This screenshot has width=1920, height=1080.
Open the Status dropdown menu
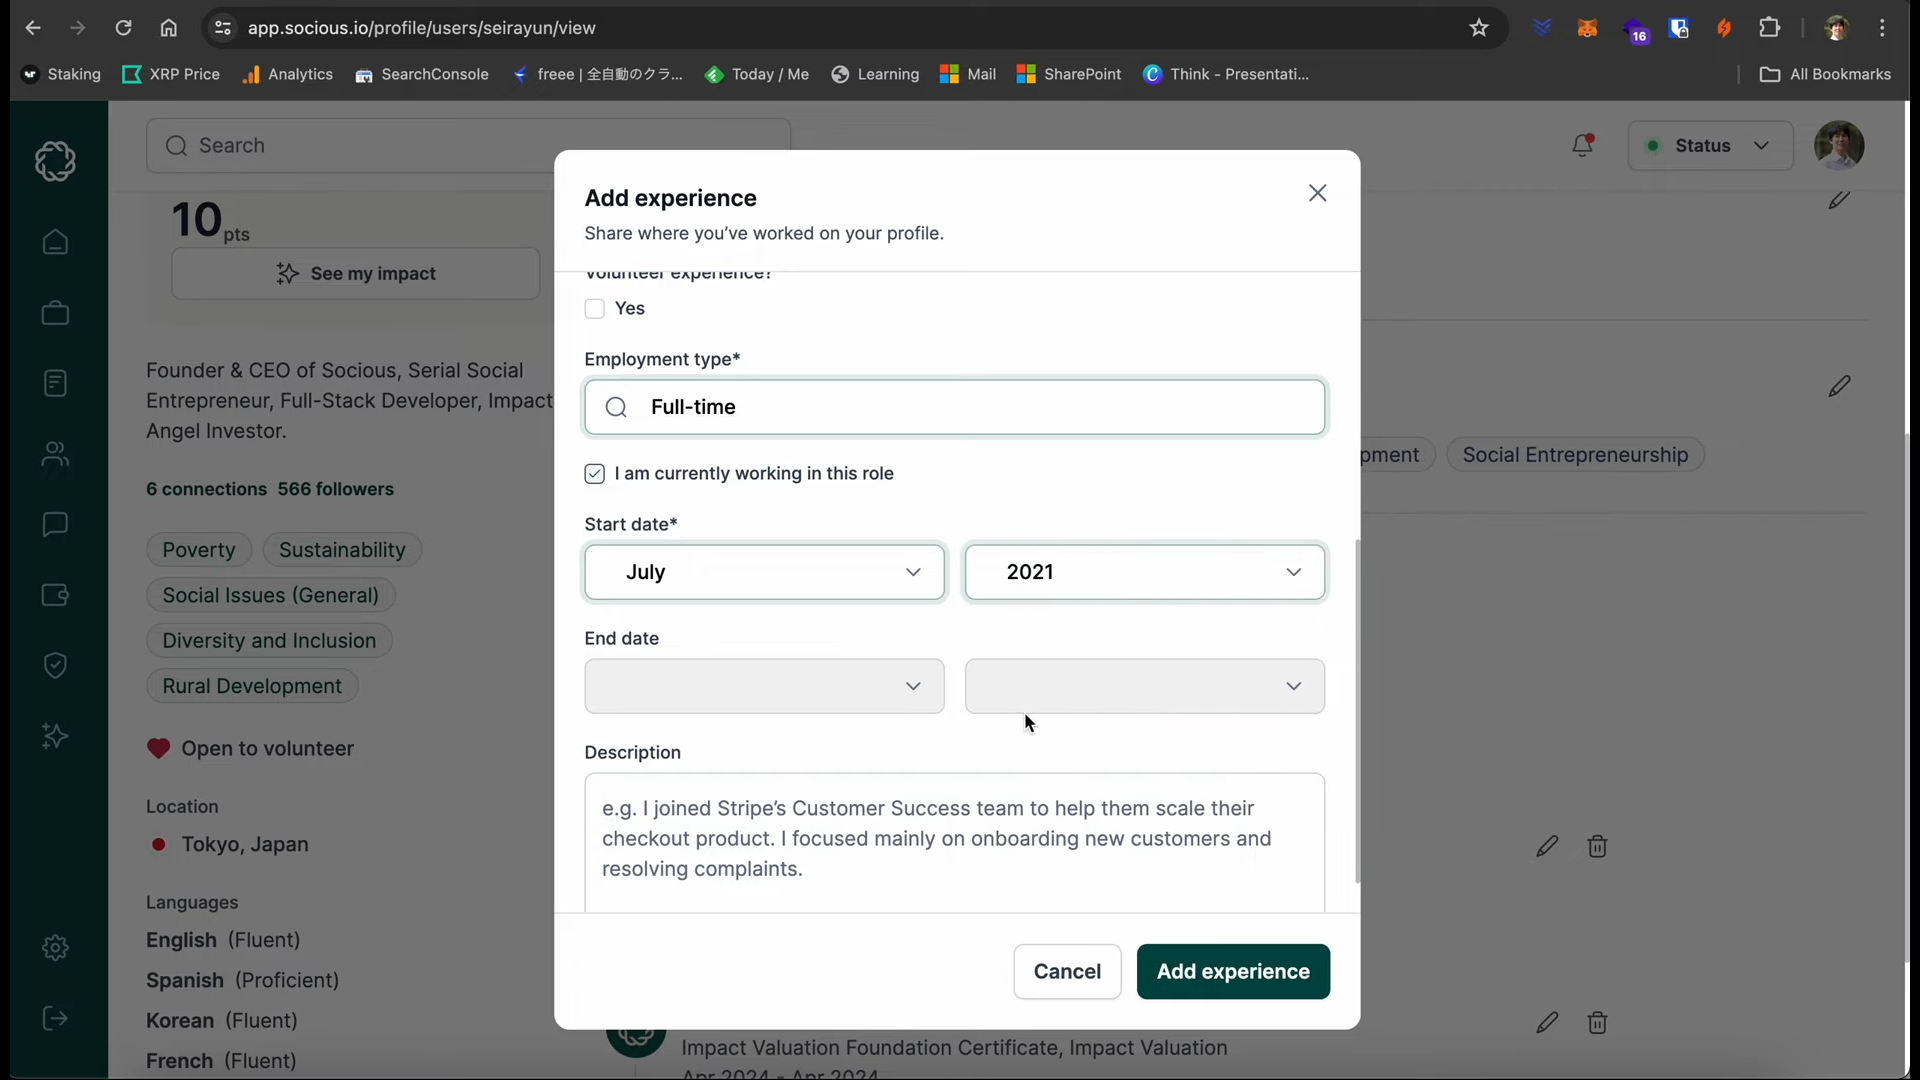[x=1709, y=145]
